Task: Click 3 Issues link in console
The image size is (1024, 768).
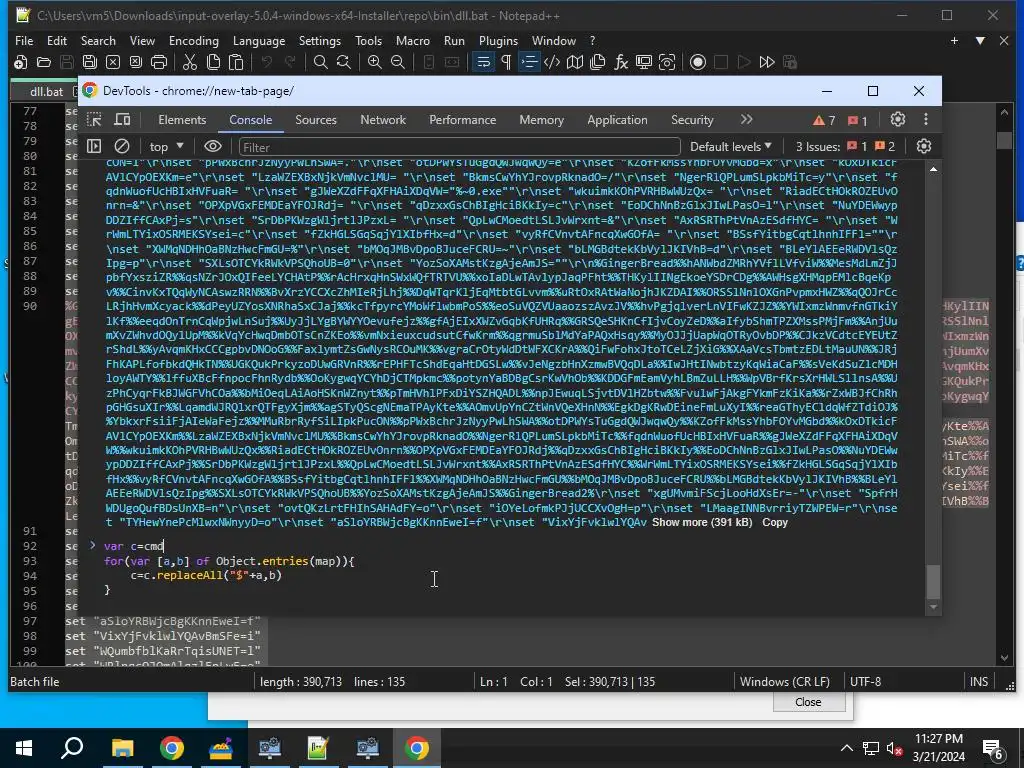Action: [x=845, y=146]
